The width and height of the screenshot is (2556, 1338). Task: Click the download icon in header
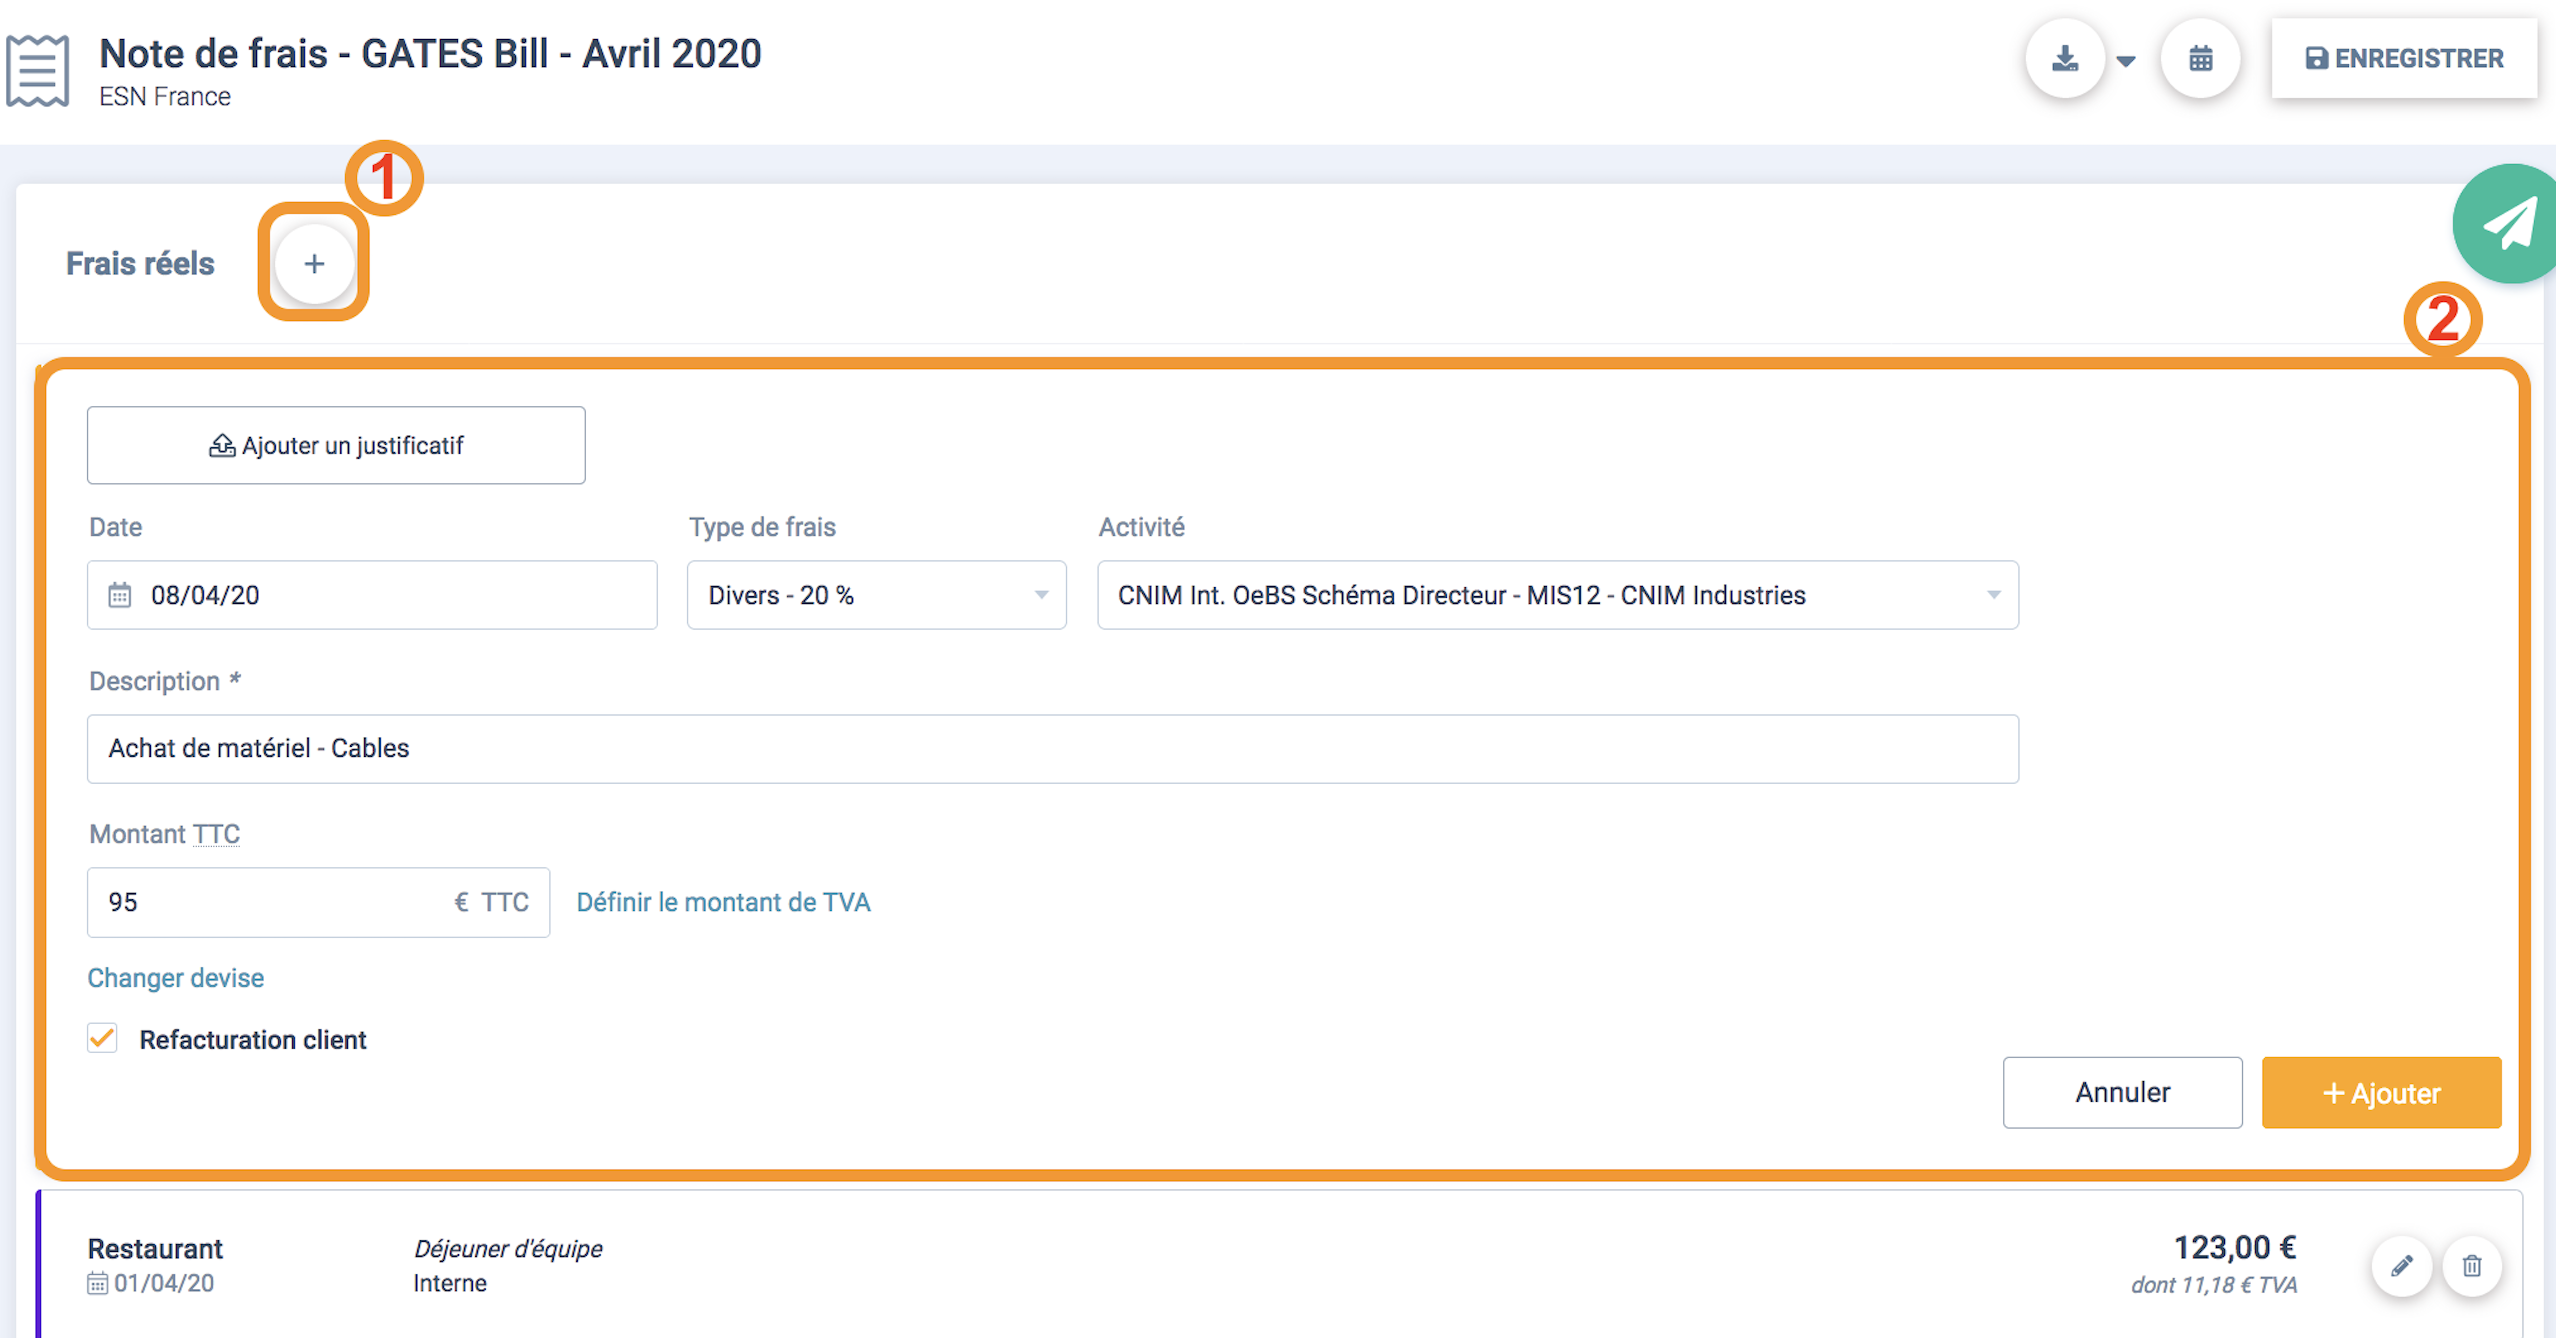point(2064,58)
